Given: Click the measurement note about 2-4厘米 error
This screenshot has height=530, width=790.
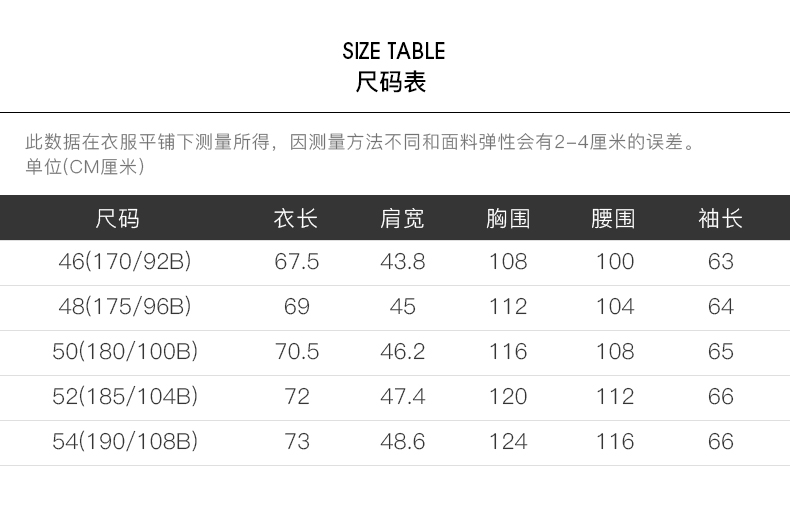Looking at the screenshot, I should click(x=361, y=142).
